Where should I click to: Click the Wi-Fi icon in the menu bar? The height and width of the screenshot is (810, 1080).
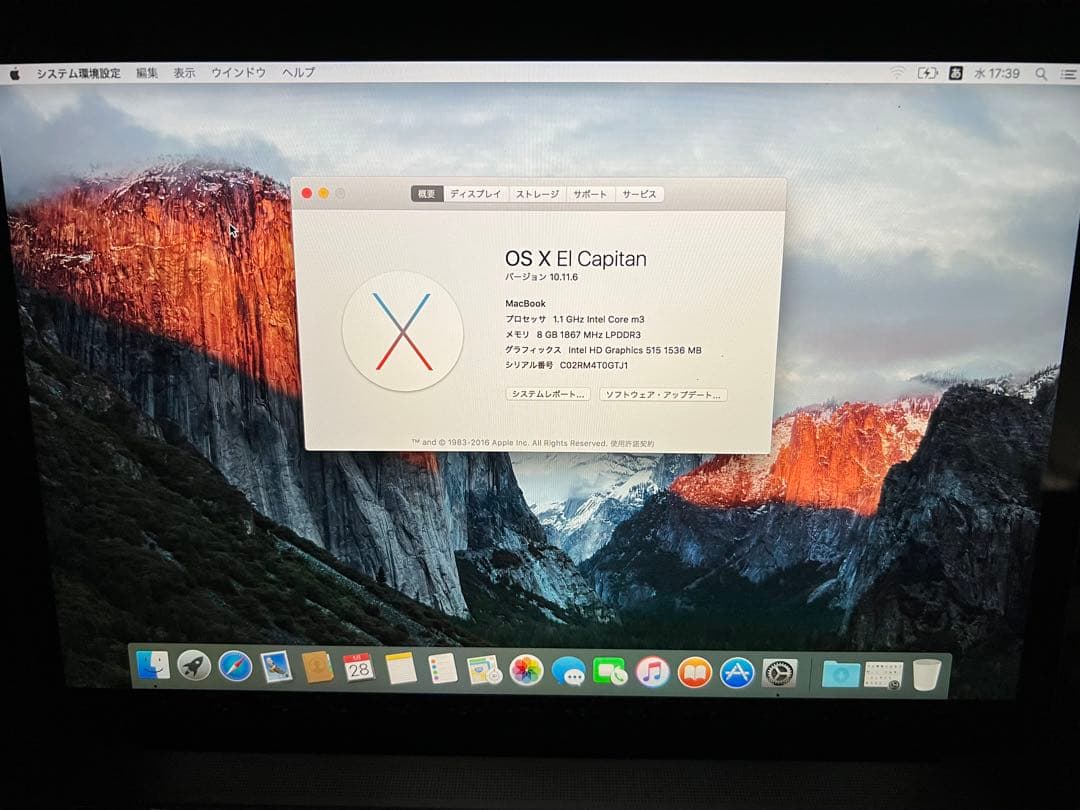tap(898, 73)
